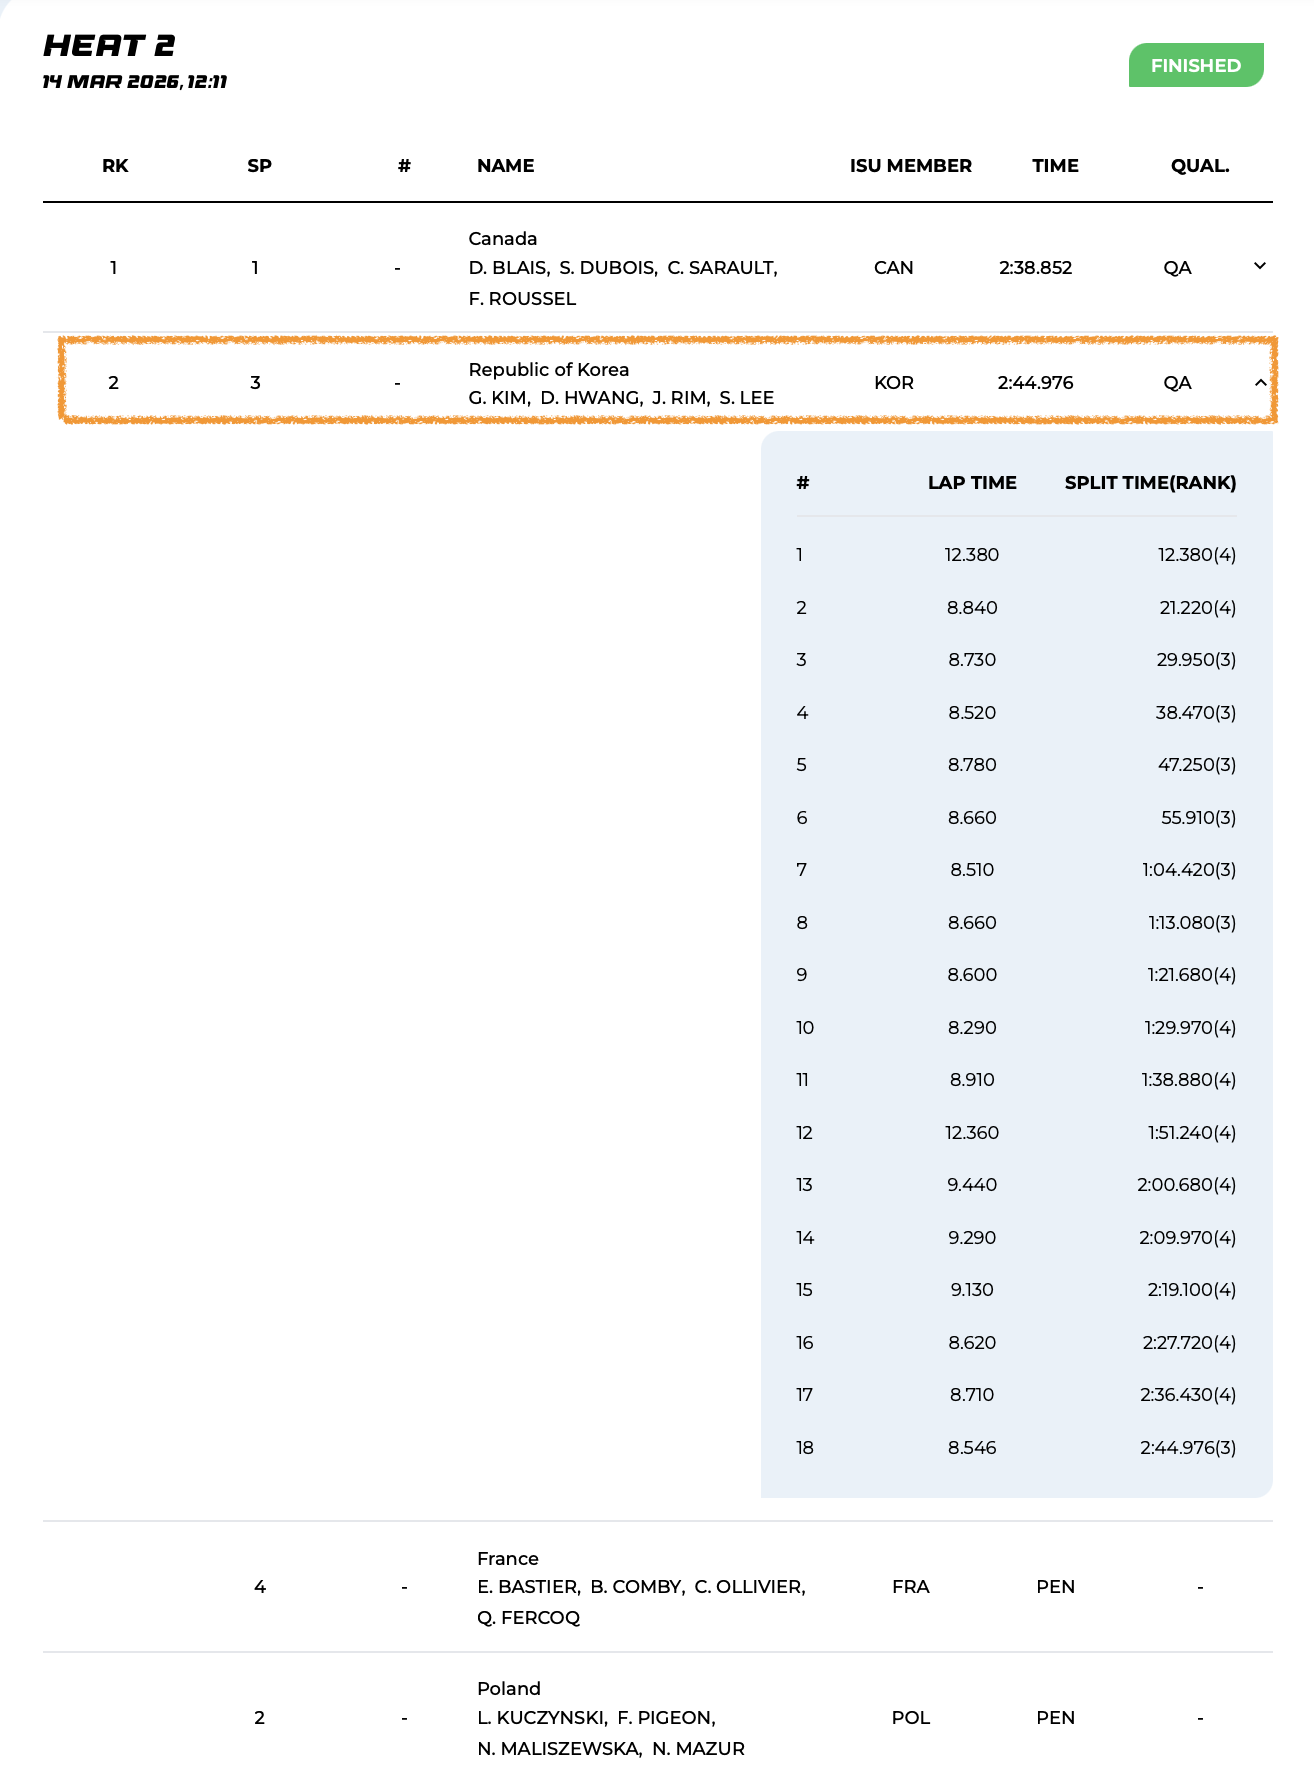The width and height of the screenshot is (1314, 1772).
Task: Click lap 12 time of 12.360
Action: 971,1133
